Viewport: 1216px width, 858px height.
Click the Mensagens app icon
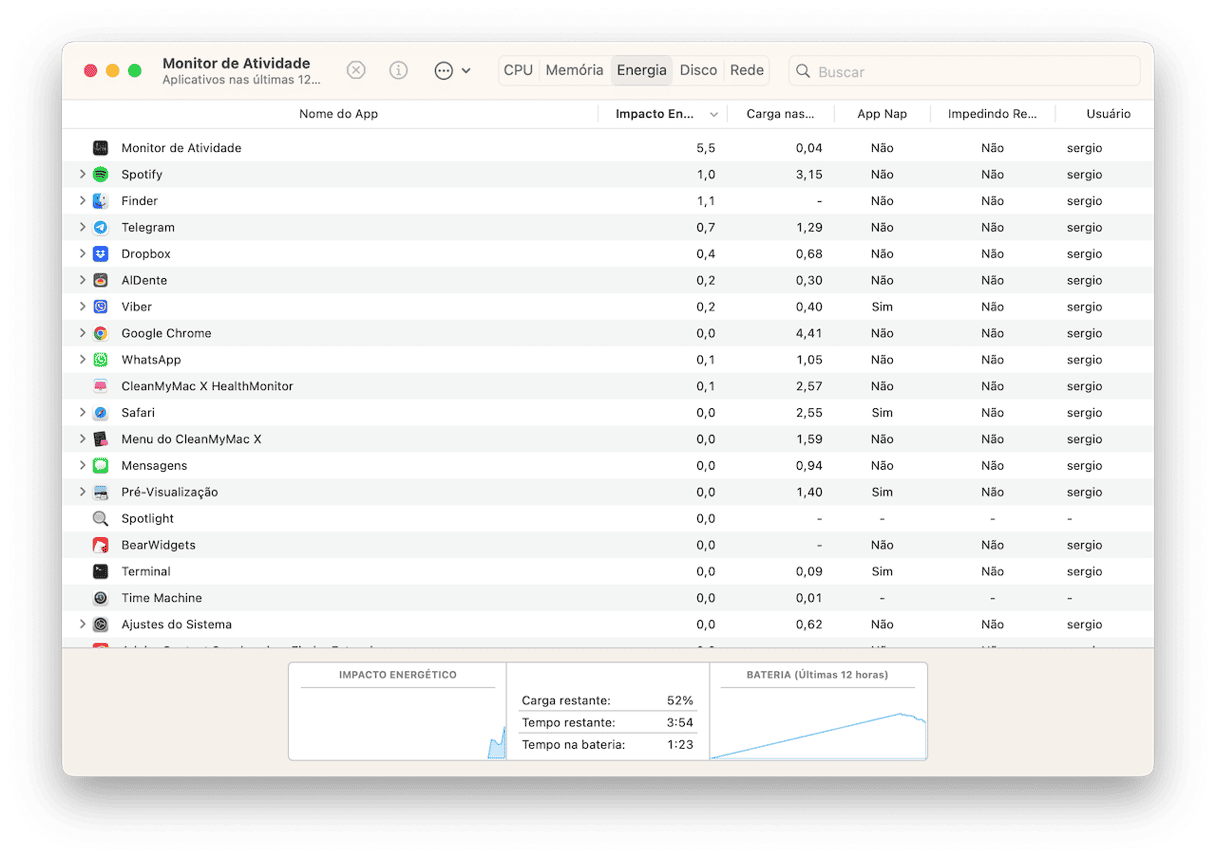100,466
